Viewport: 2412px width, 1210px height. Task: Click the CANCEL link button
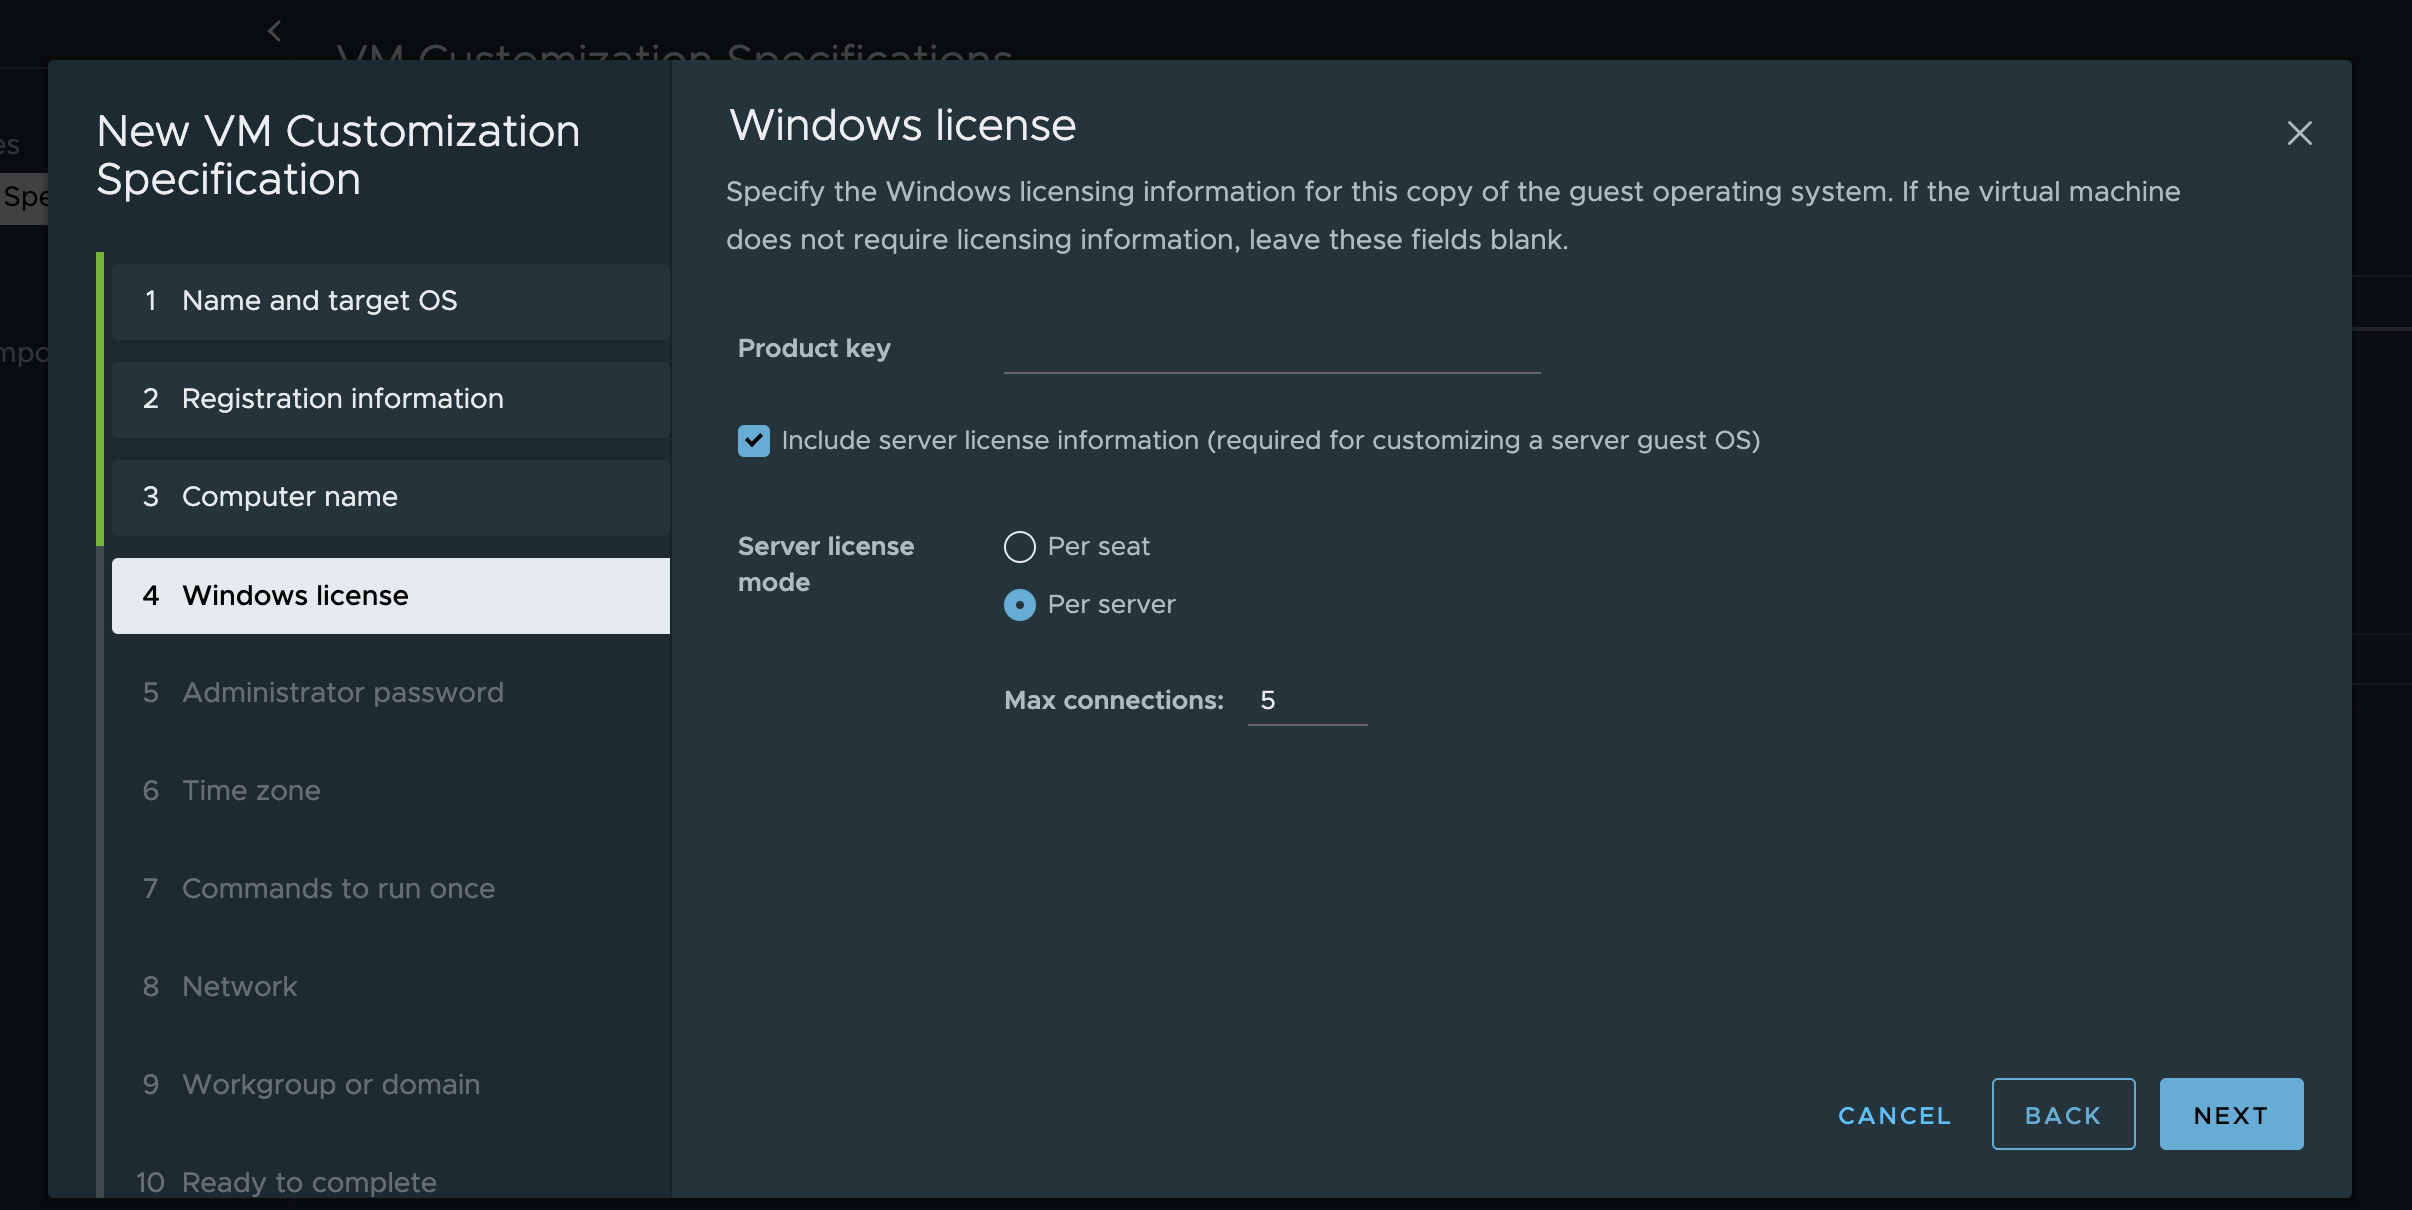pyautogui.click(x=1894, y=1115)
